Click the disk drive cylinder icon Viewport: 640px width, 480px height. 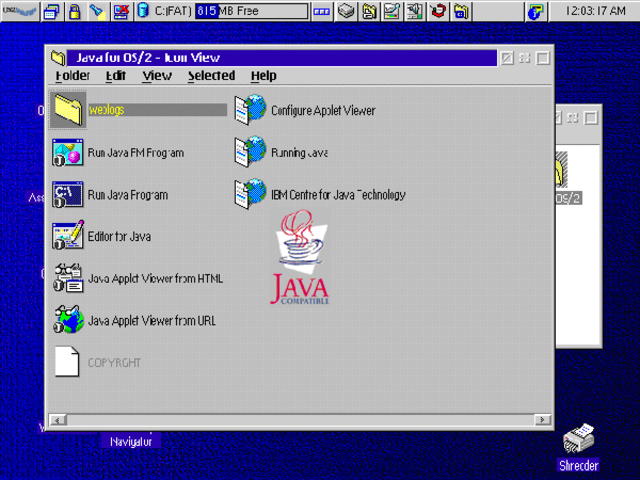click(x=143, y=11)
